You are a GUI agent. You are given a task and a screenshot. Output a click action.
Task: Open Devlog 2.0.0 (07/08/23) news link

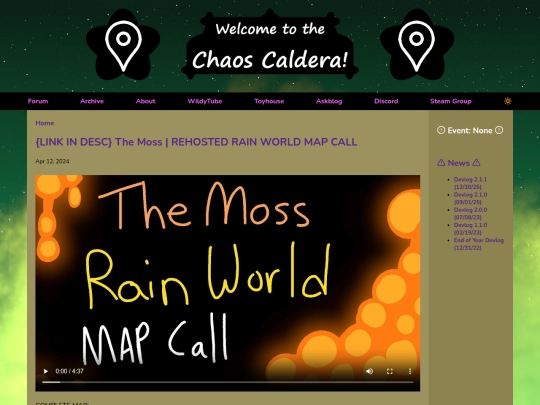click(470, 214)
